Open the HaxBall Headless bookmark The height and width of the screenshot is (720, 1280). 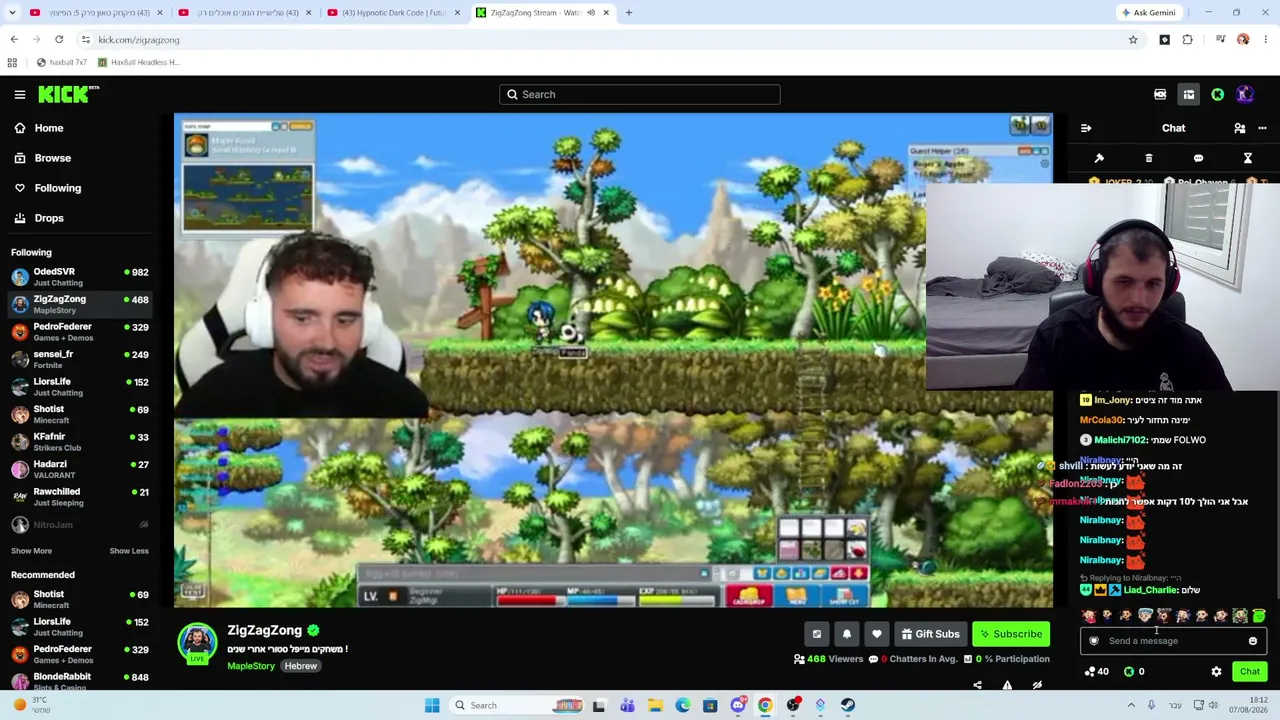139,62
